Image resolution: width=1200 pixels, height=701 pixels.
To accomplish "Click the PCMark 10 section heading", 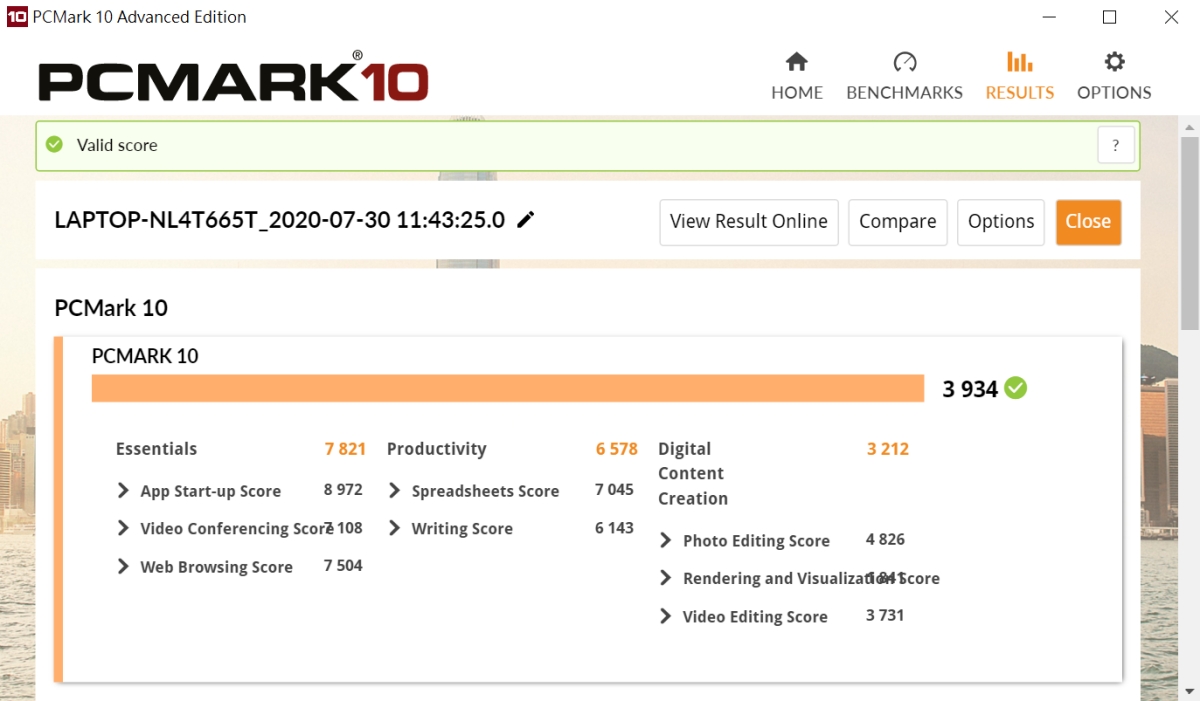I will [111, 308].
